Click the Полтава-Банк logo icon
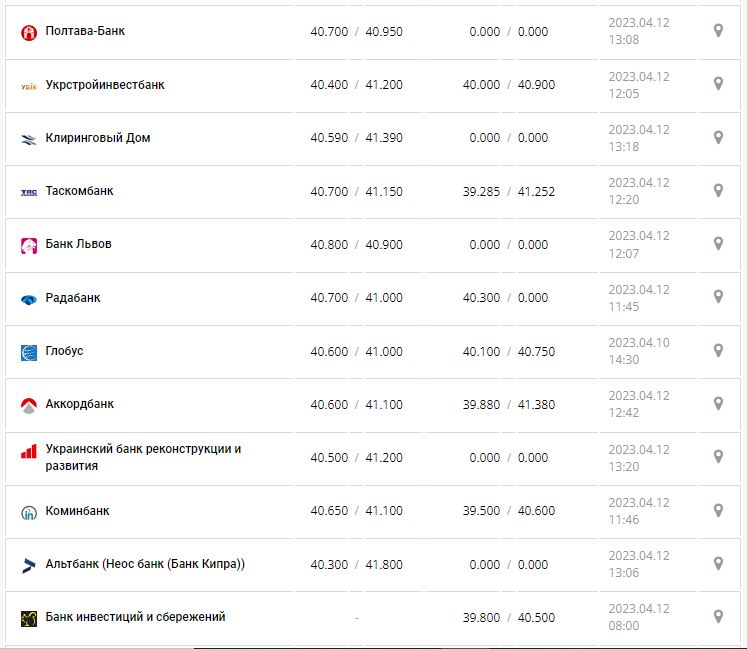The height and width of the screenshot is (649, 747). pyautogui.click(x=28, y=32)
